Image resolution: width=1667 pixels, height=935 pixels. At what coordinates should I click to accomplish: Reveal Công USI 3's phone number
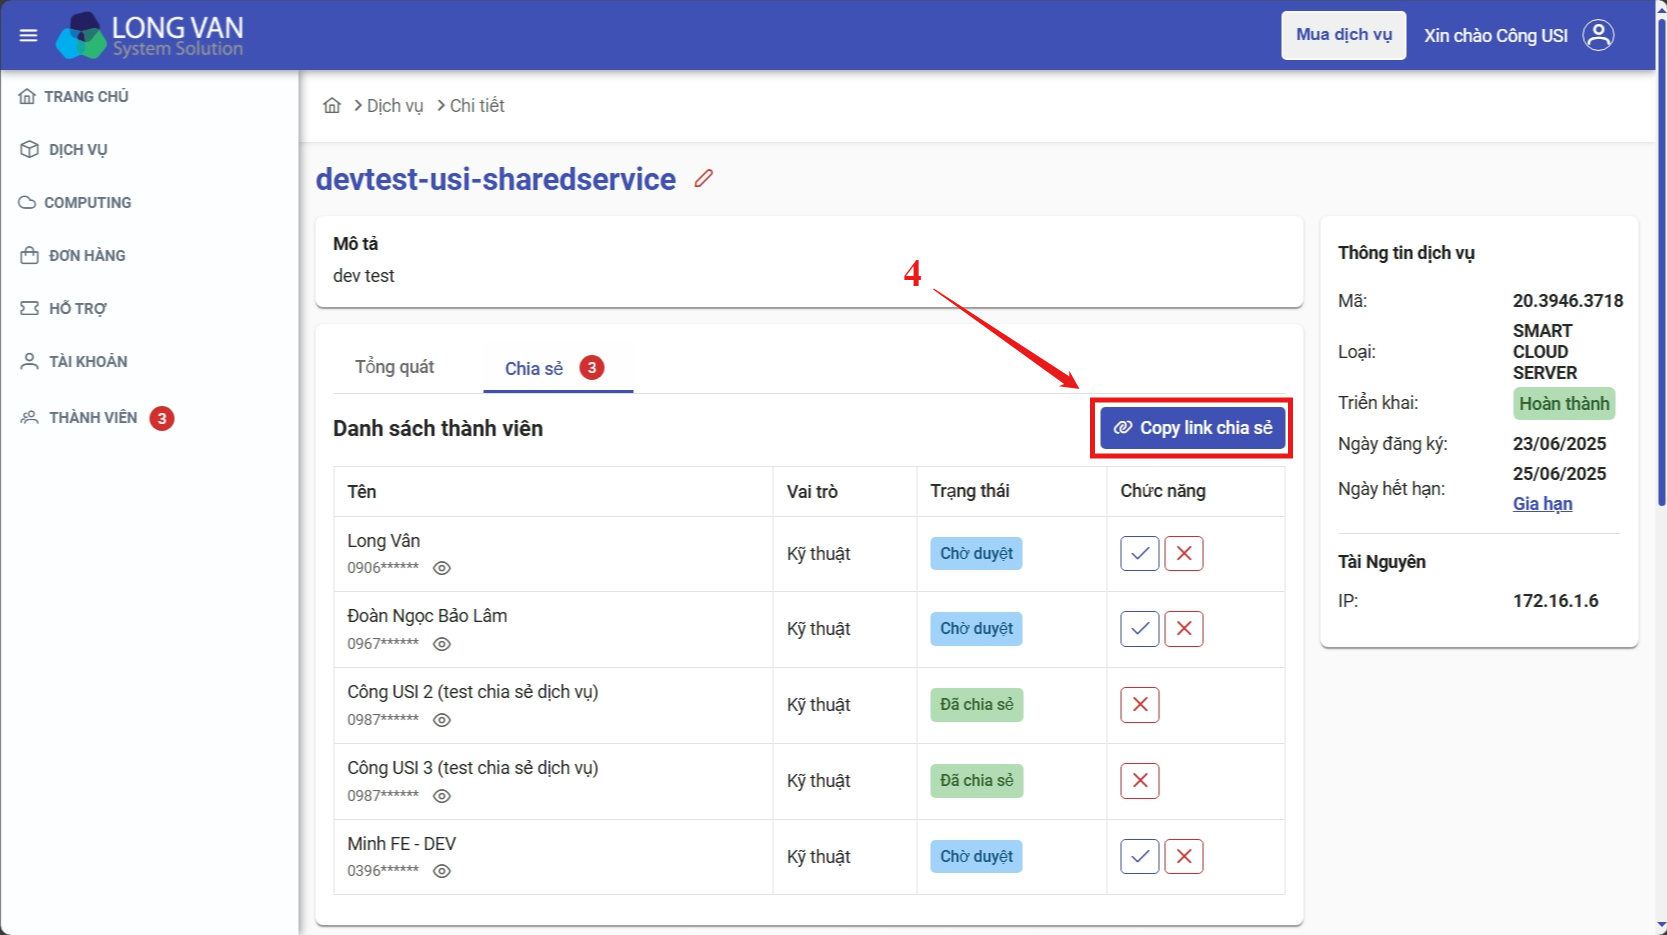coord(442,796)
